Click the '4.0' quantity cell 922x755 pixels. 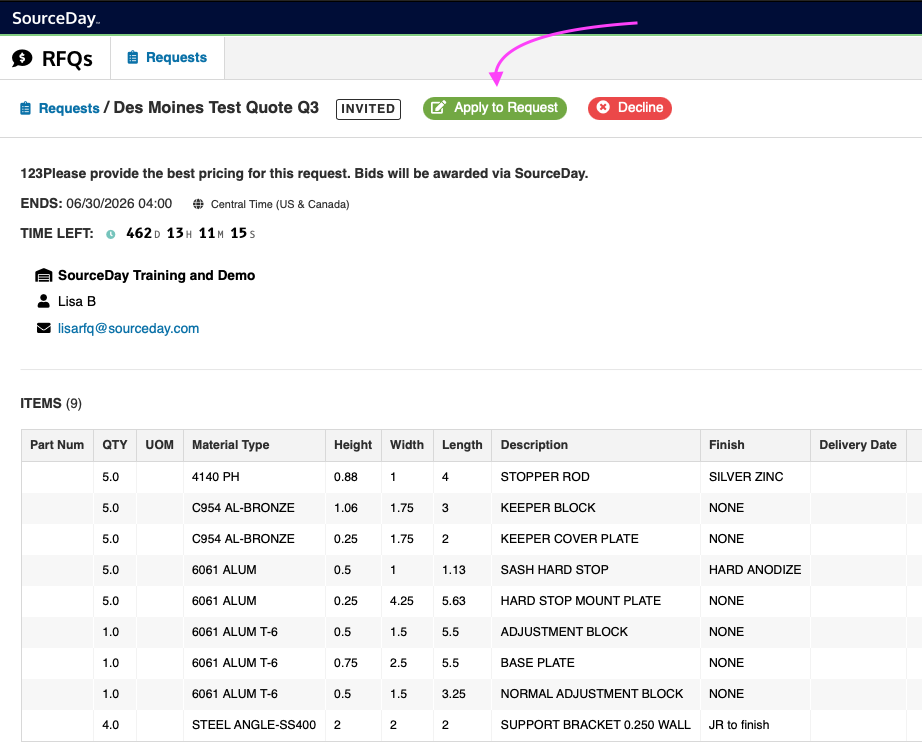click(x=115, y=725)
